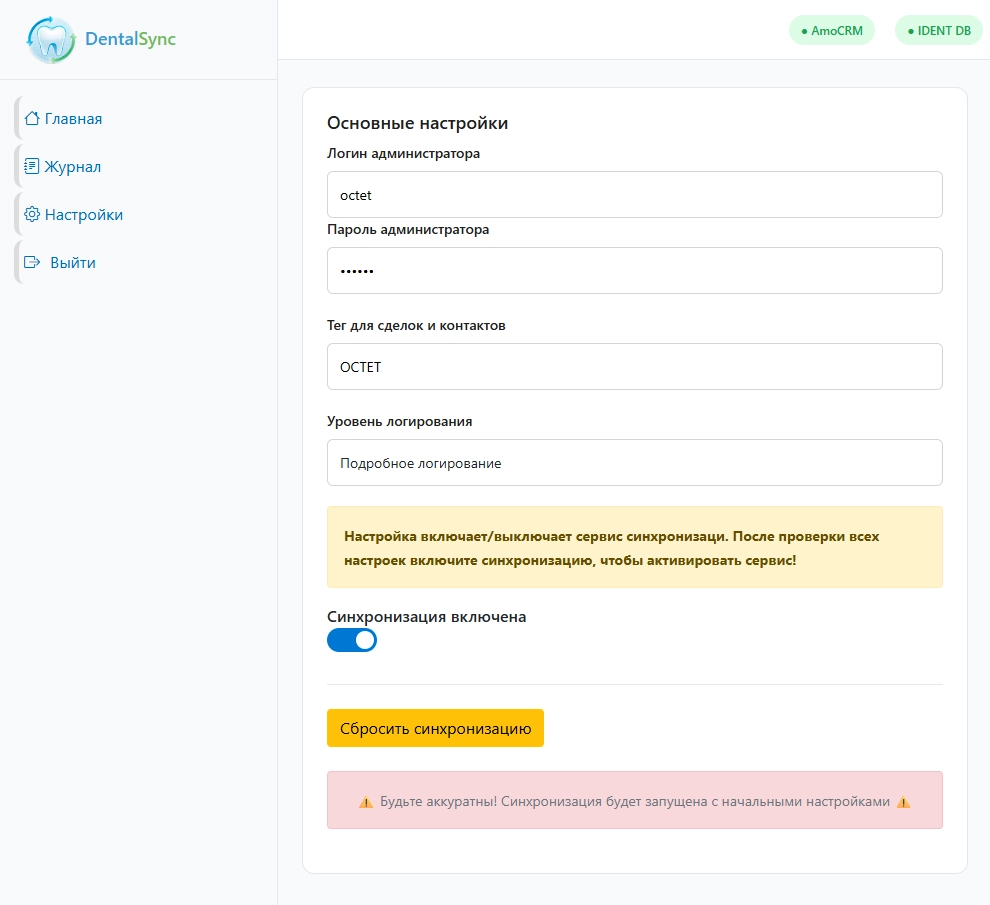This screenshot has height=905, width=990.
Task: Click the house icon beside Главная
Action: point(32,118)
